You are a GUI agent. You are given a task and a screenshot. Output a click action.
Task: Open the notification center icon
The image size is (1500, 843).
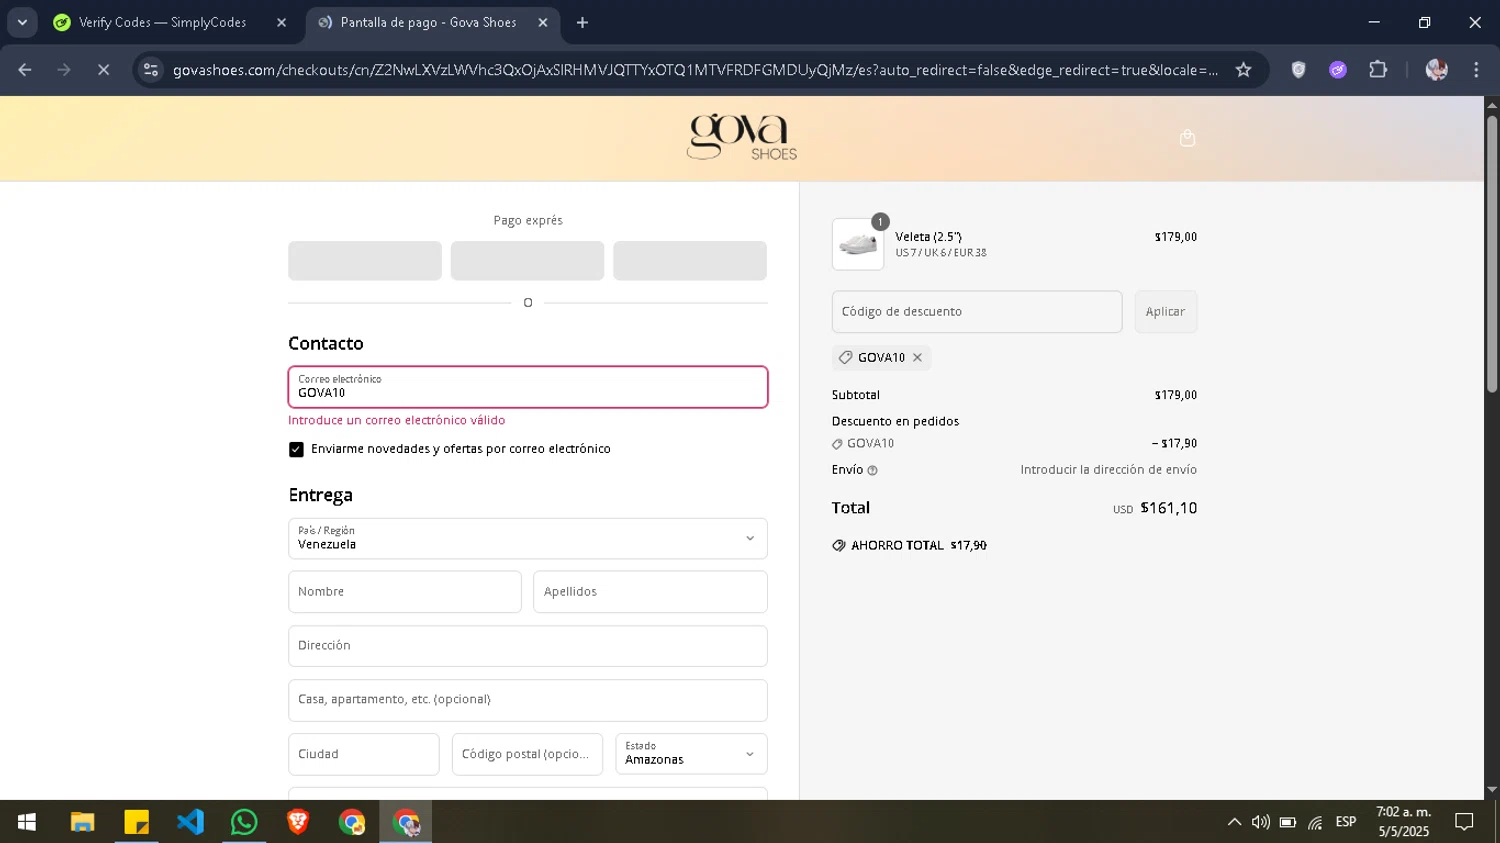tap(1464, 822)
